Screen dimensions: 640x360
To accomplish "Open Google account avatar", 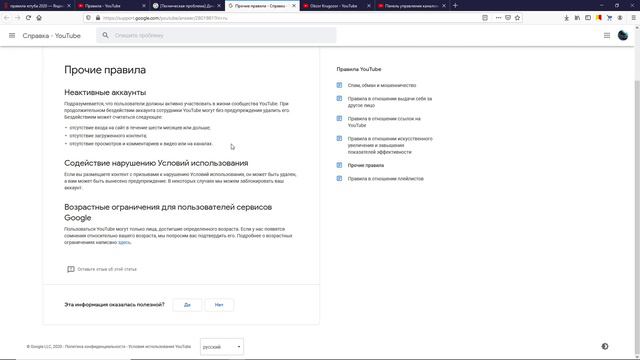I will pyautogui.click(x=623, y=36).
